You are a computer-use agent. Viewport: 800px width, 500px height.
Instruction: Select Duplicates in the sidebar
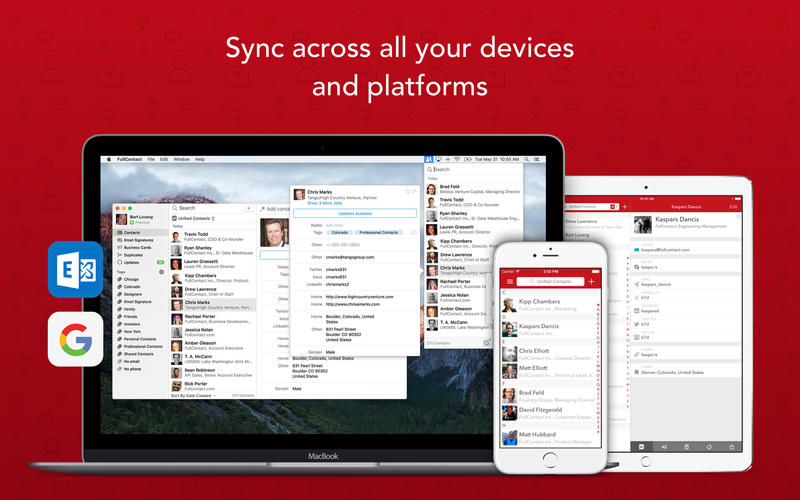(140, 255)
